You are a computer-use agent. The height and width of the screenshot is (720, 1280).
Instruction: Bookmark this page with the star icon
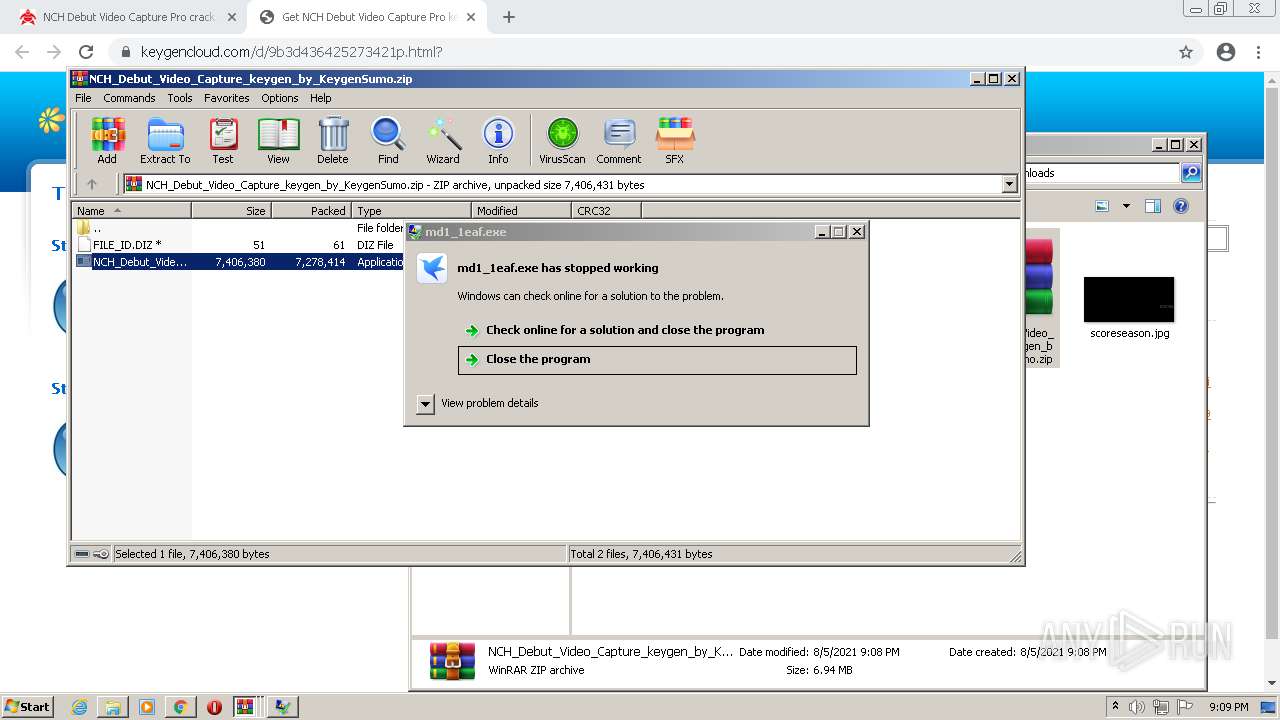click(x=1186, y=52)
